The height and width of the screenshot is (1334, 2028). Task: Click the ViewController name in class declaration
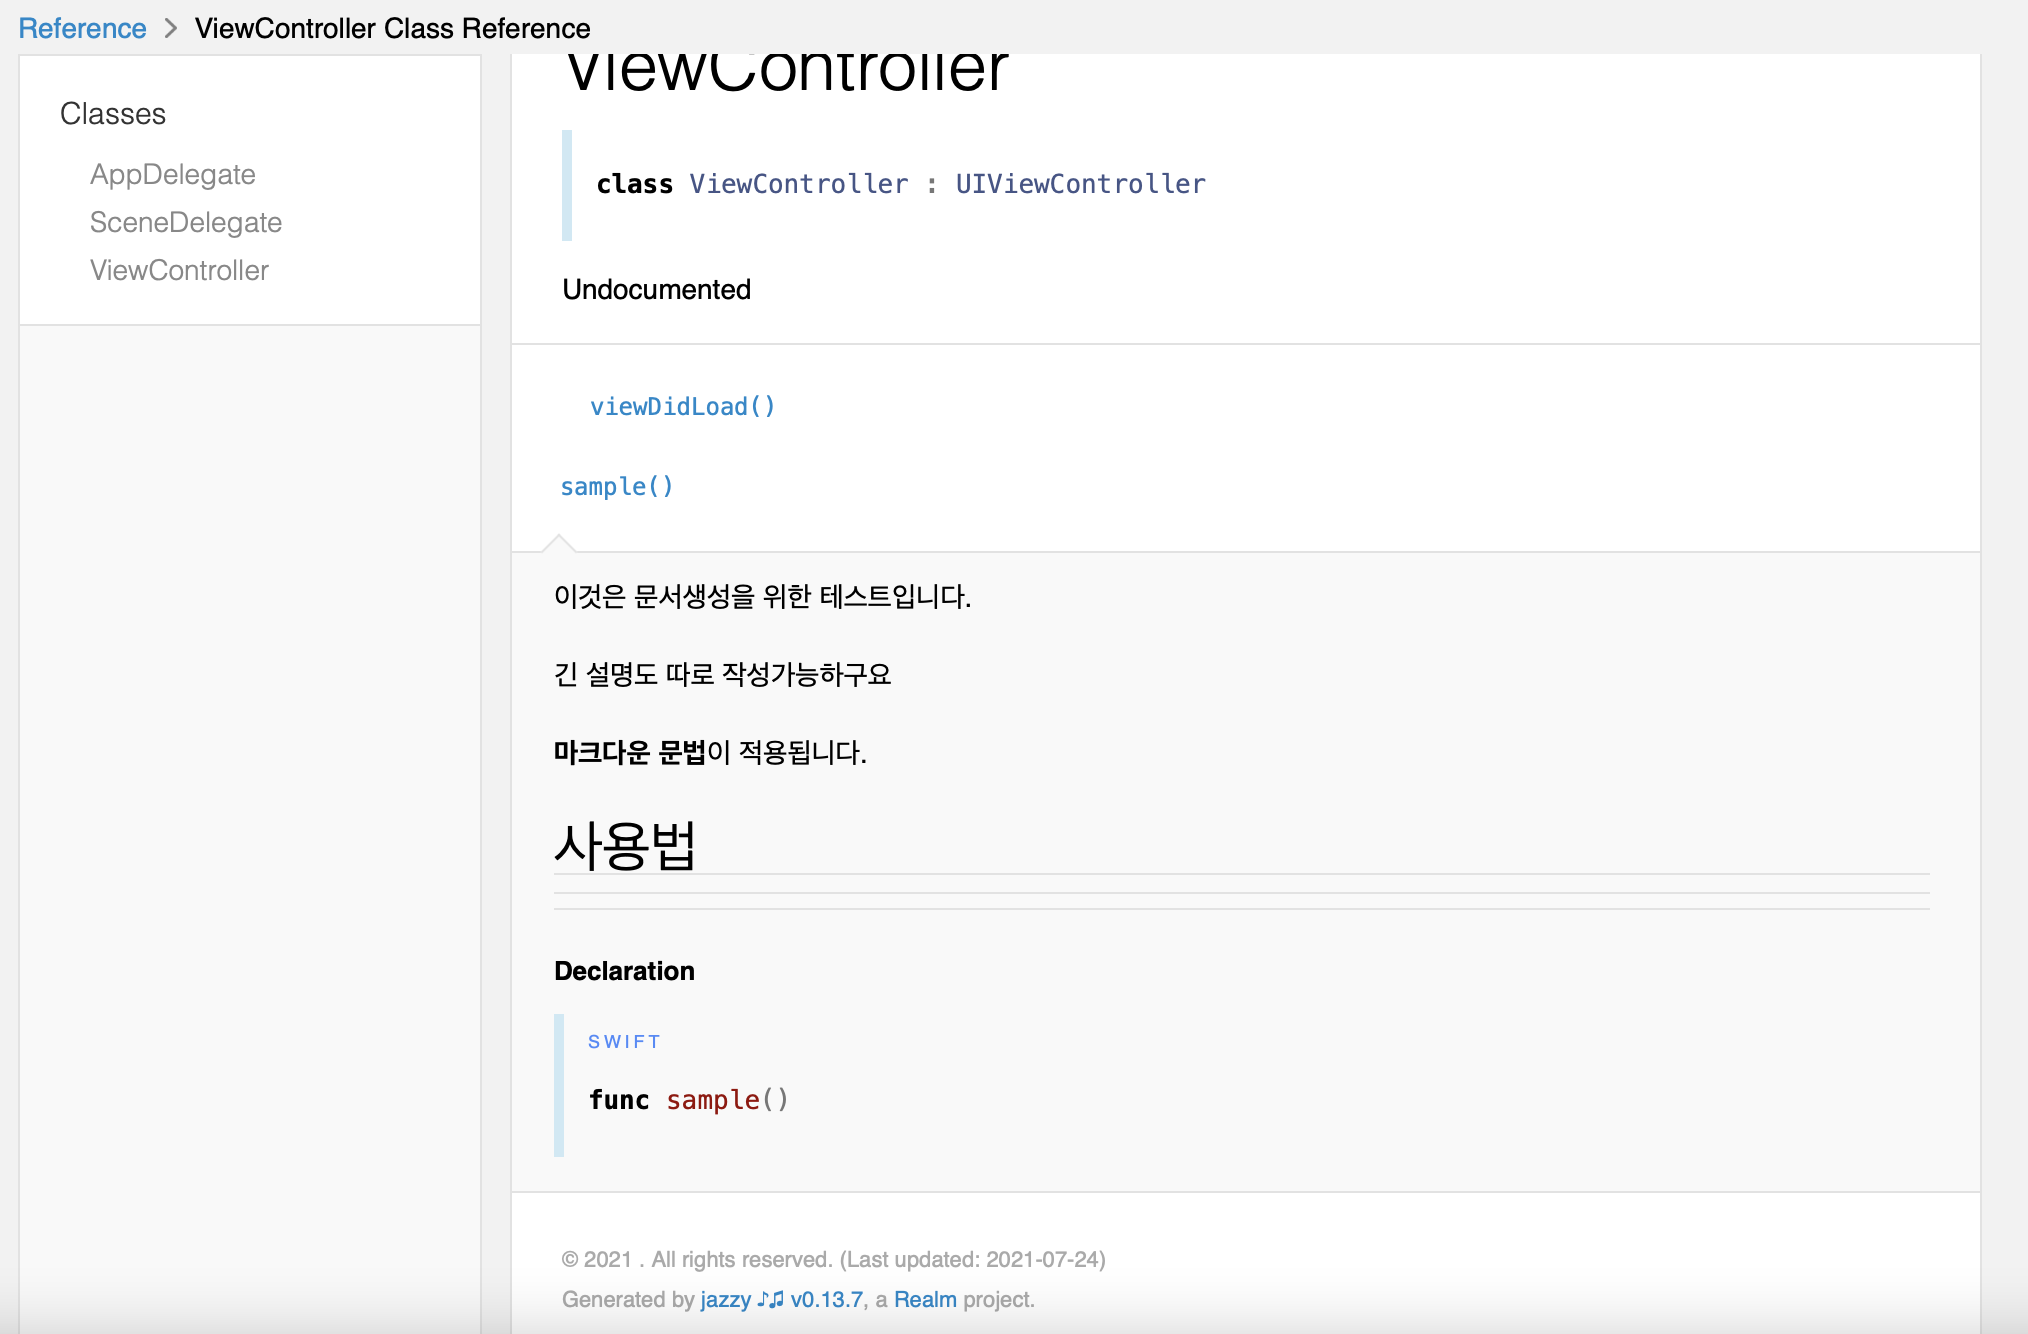click(x=798, y=184)
